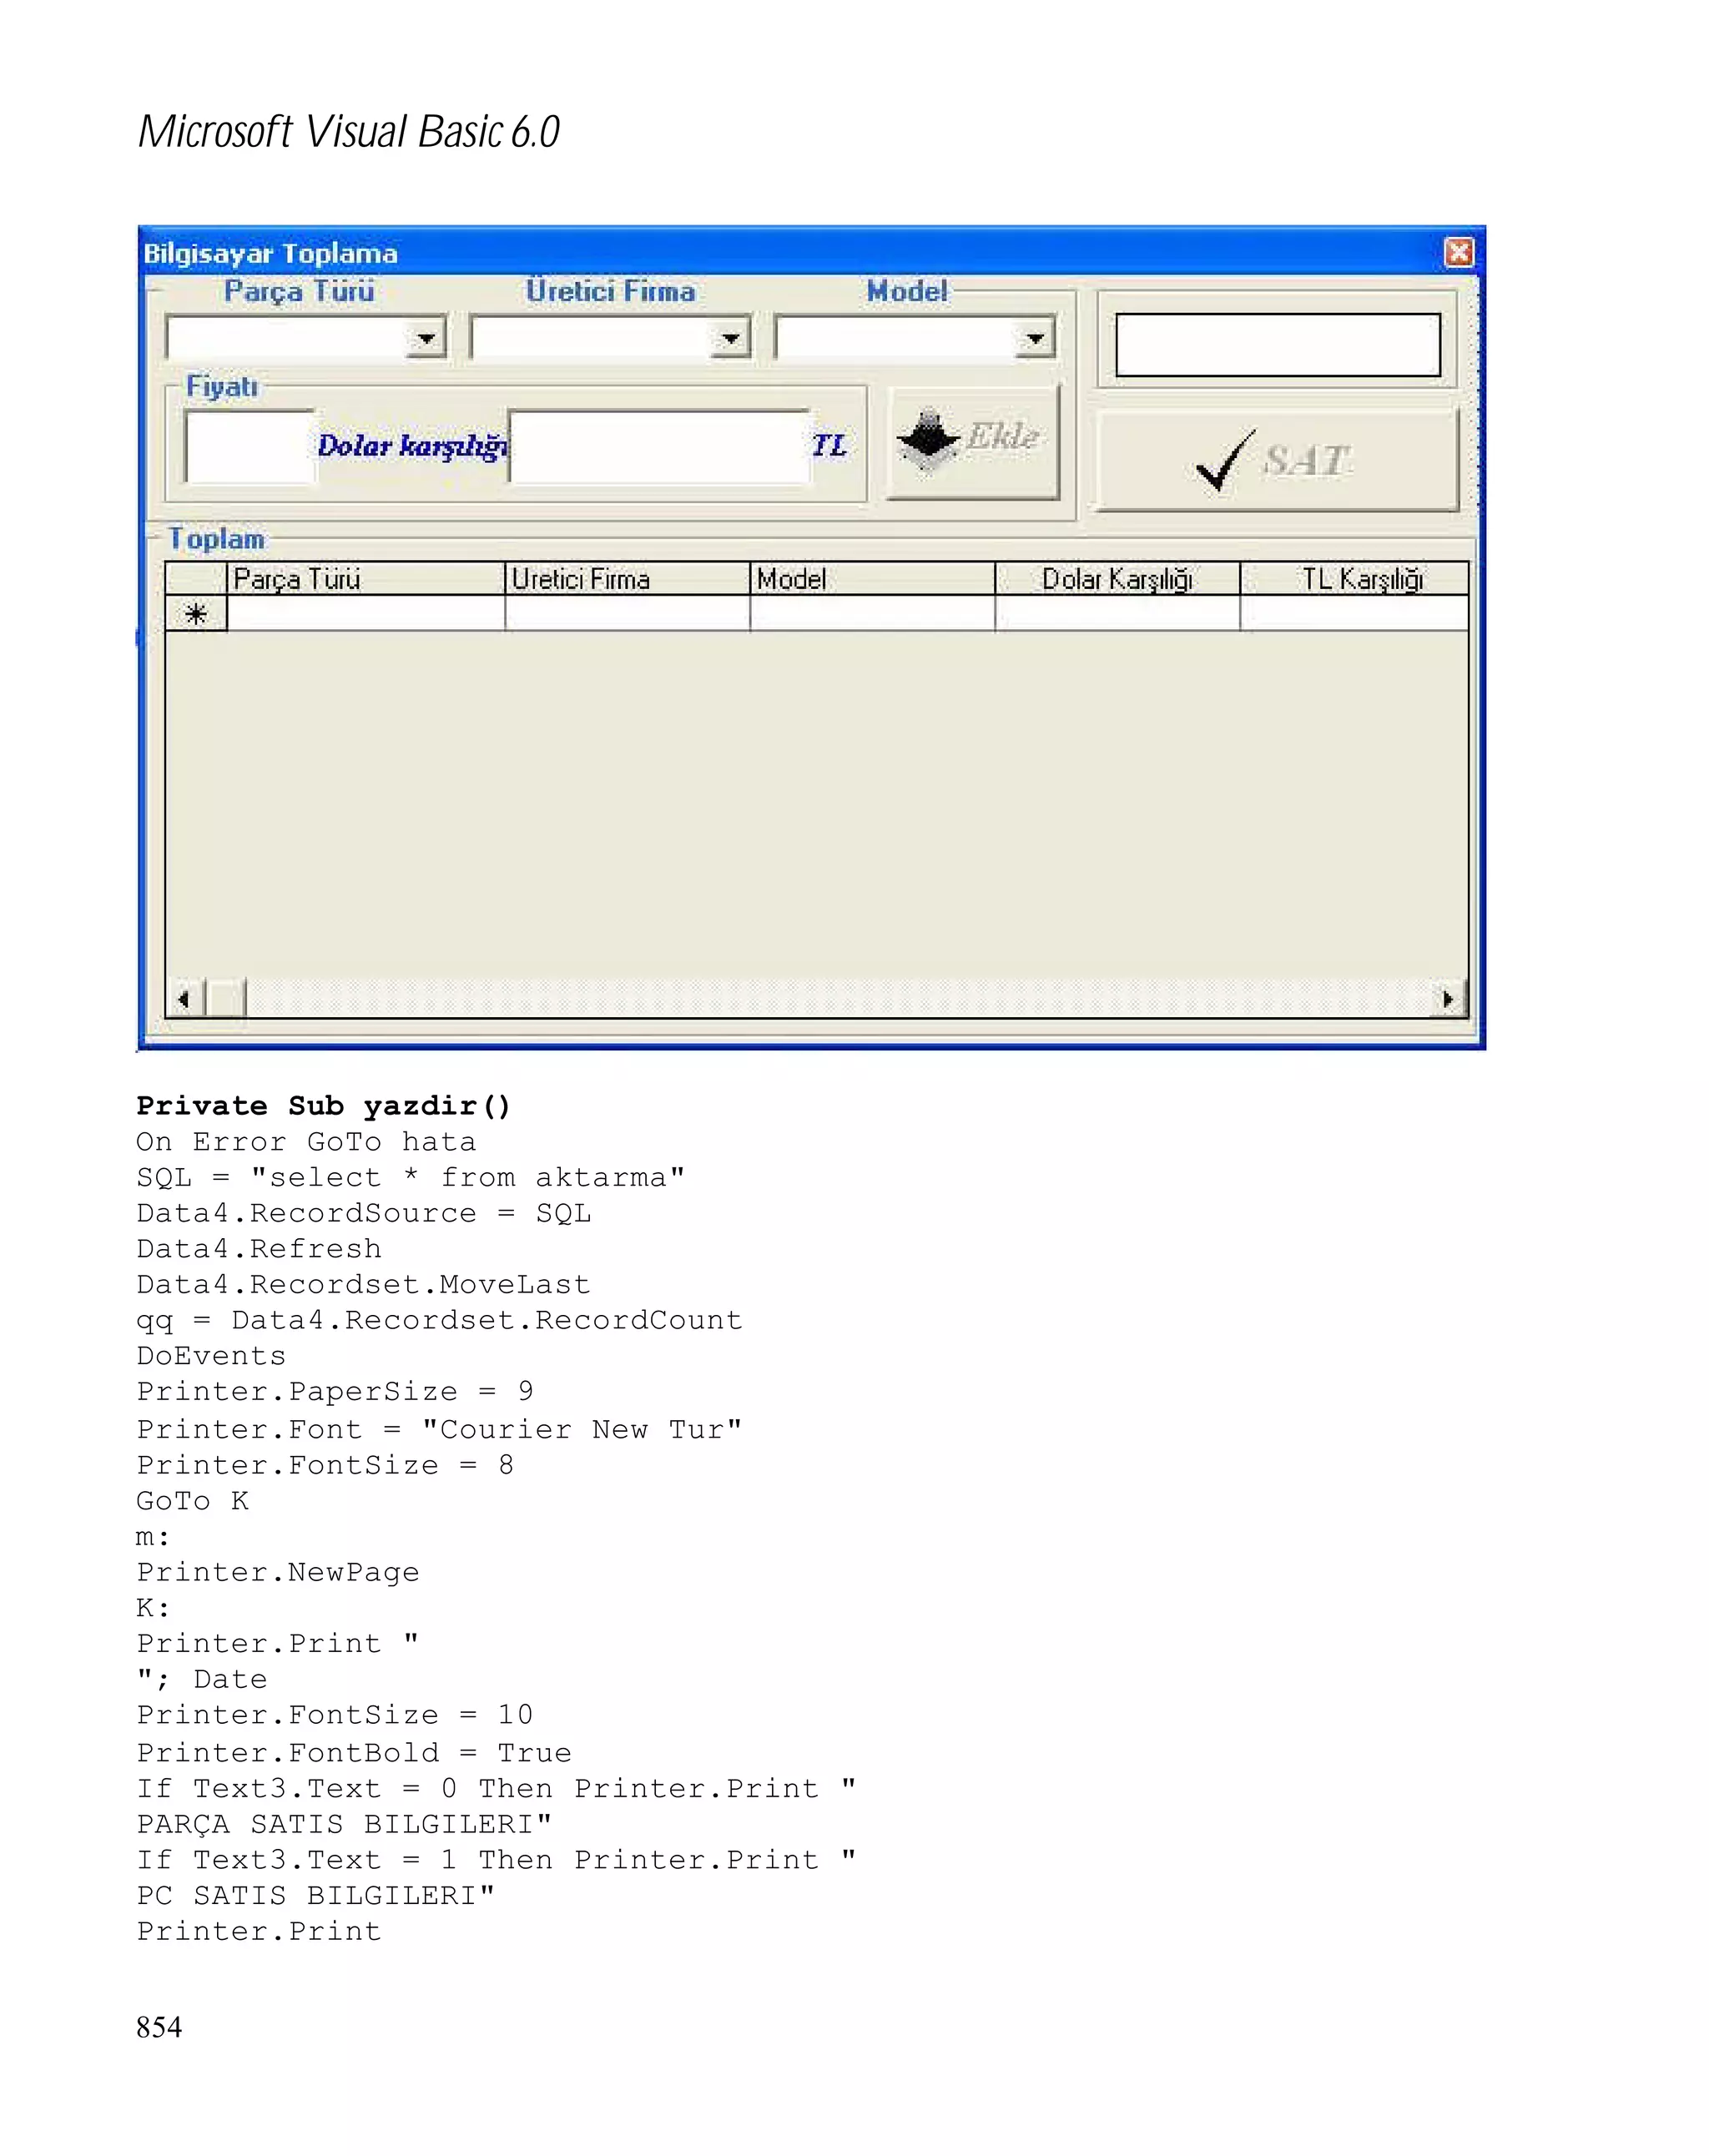Click the Parça Türü combo box field

click(305, 338)
